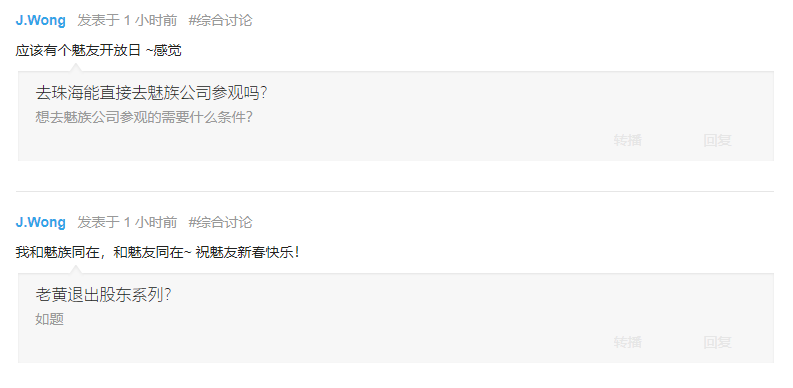The height and width of the screenshot is (388, 793).
Task: Select the #综合讨论 tag on the 新春快乐 post
Action: 220,223
